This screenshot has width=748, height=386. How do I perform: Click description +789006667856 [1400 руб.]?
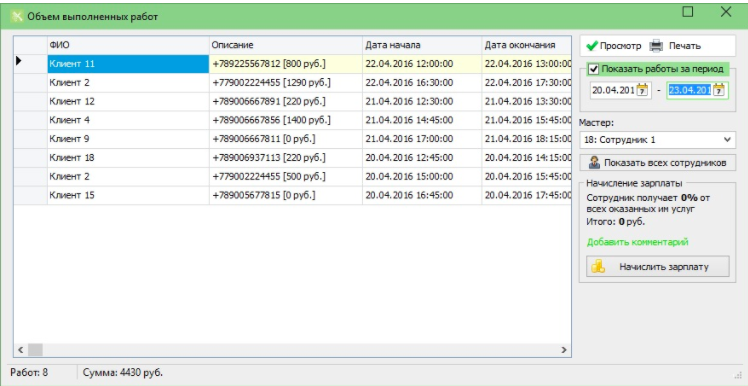(286, 120)
